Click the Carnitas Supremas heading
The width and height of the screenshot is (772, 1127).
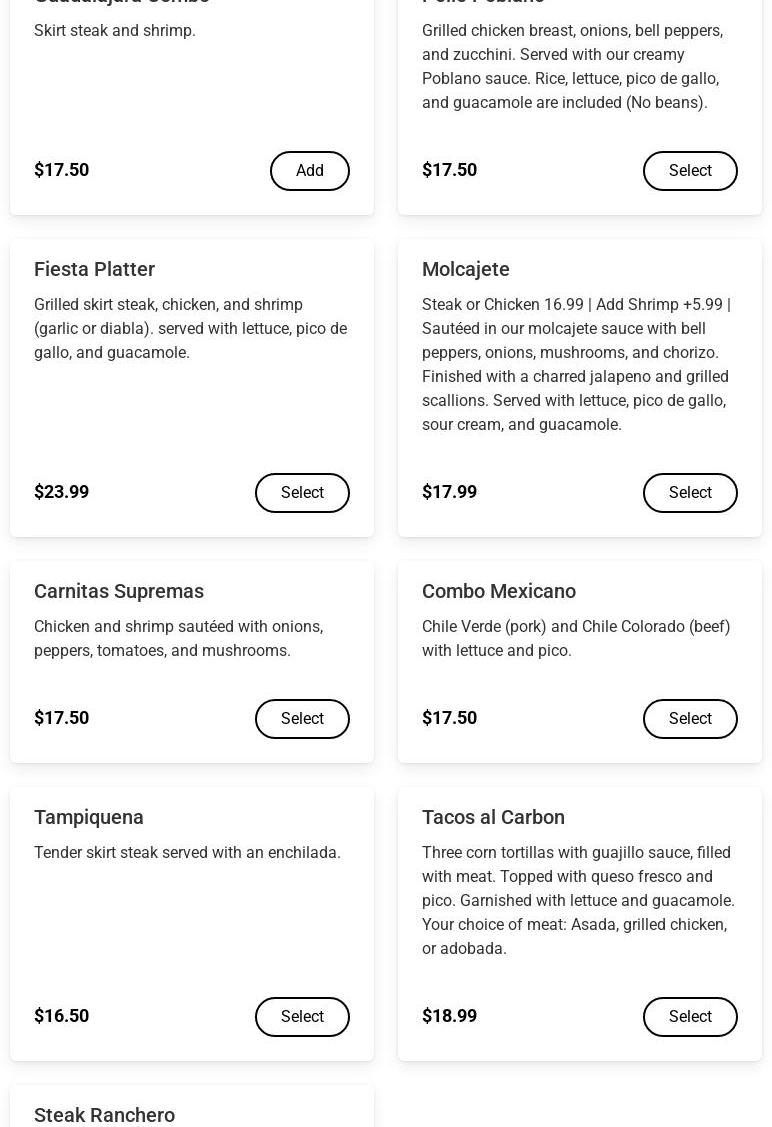pyautogui.click(x=119, y=592)
